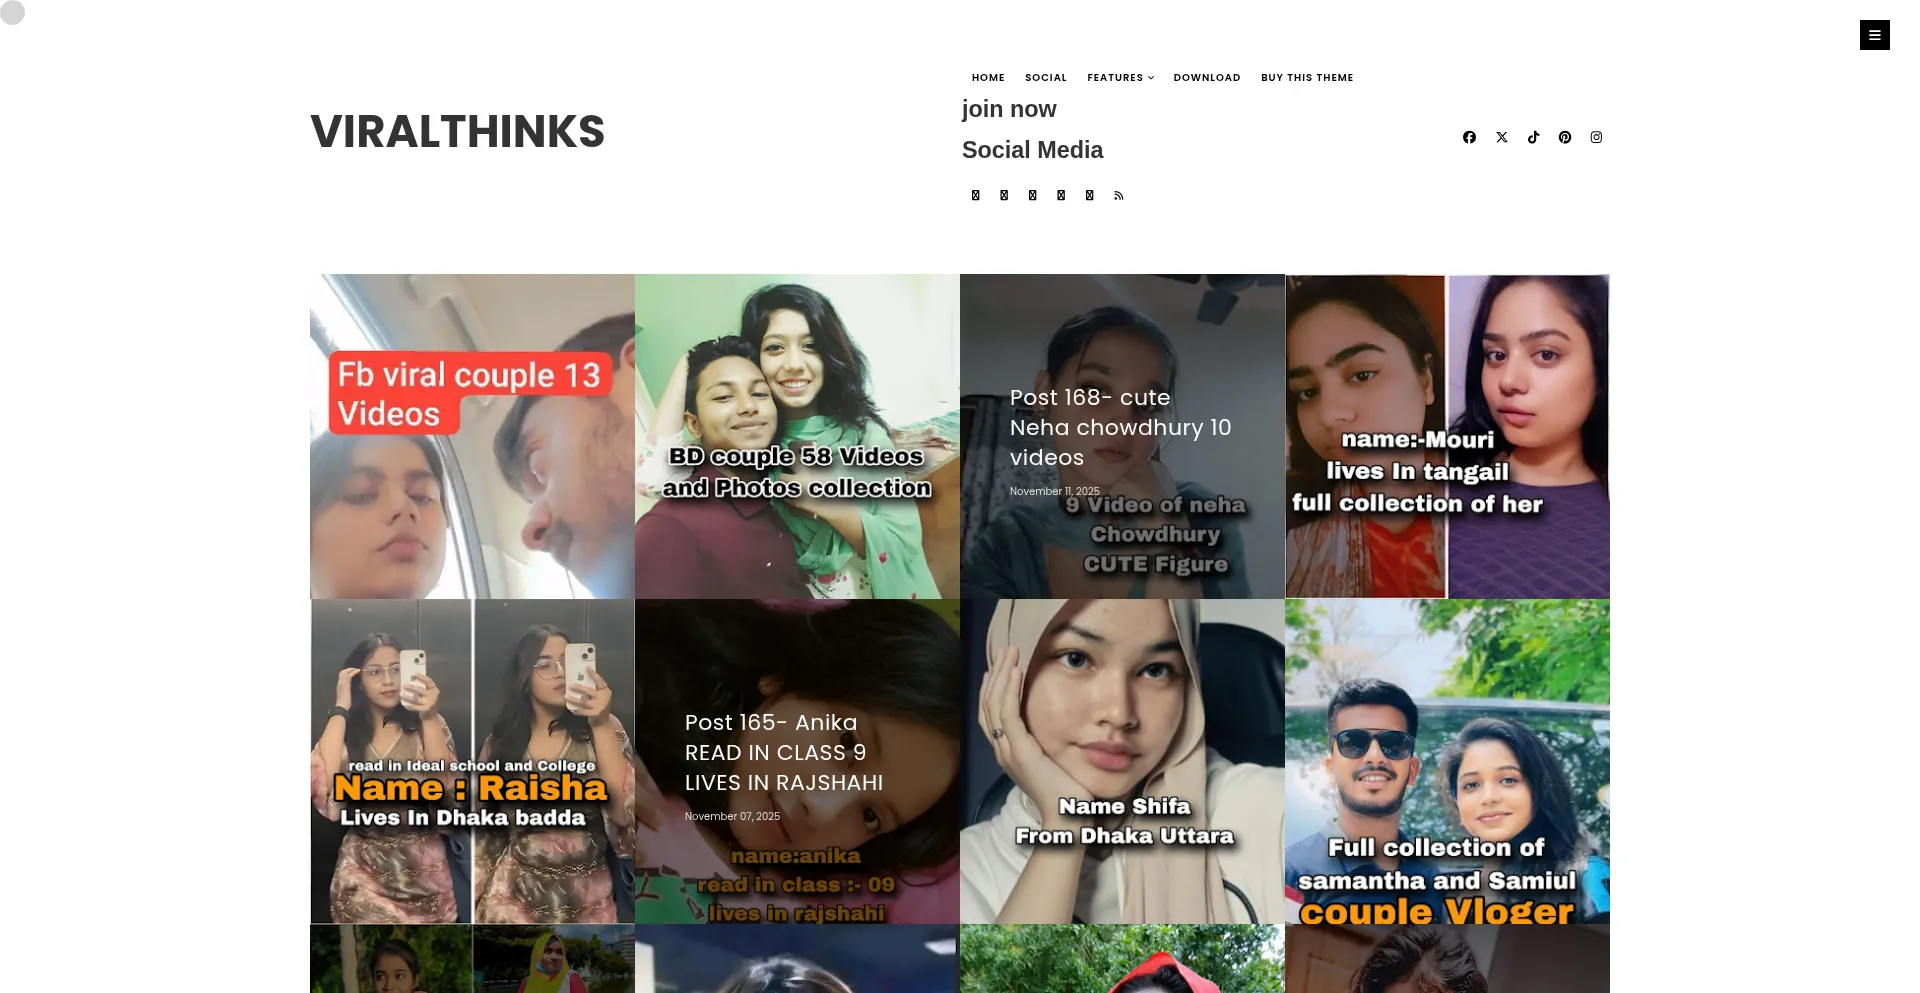Open Post 165 Anika post title

784,752
